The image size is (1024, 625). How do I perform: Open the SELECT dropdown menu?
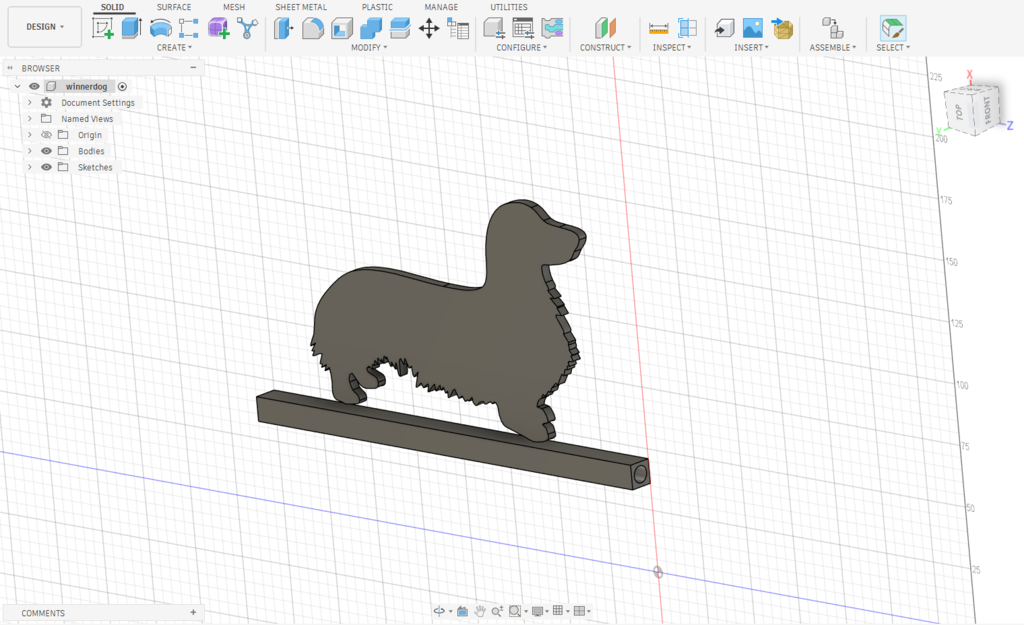(893, 48)
